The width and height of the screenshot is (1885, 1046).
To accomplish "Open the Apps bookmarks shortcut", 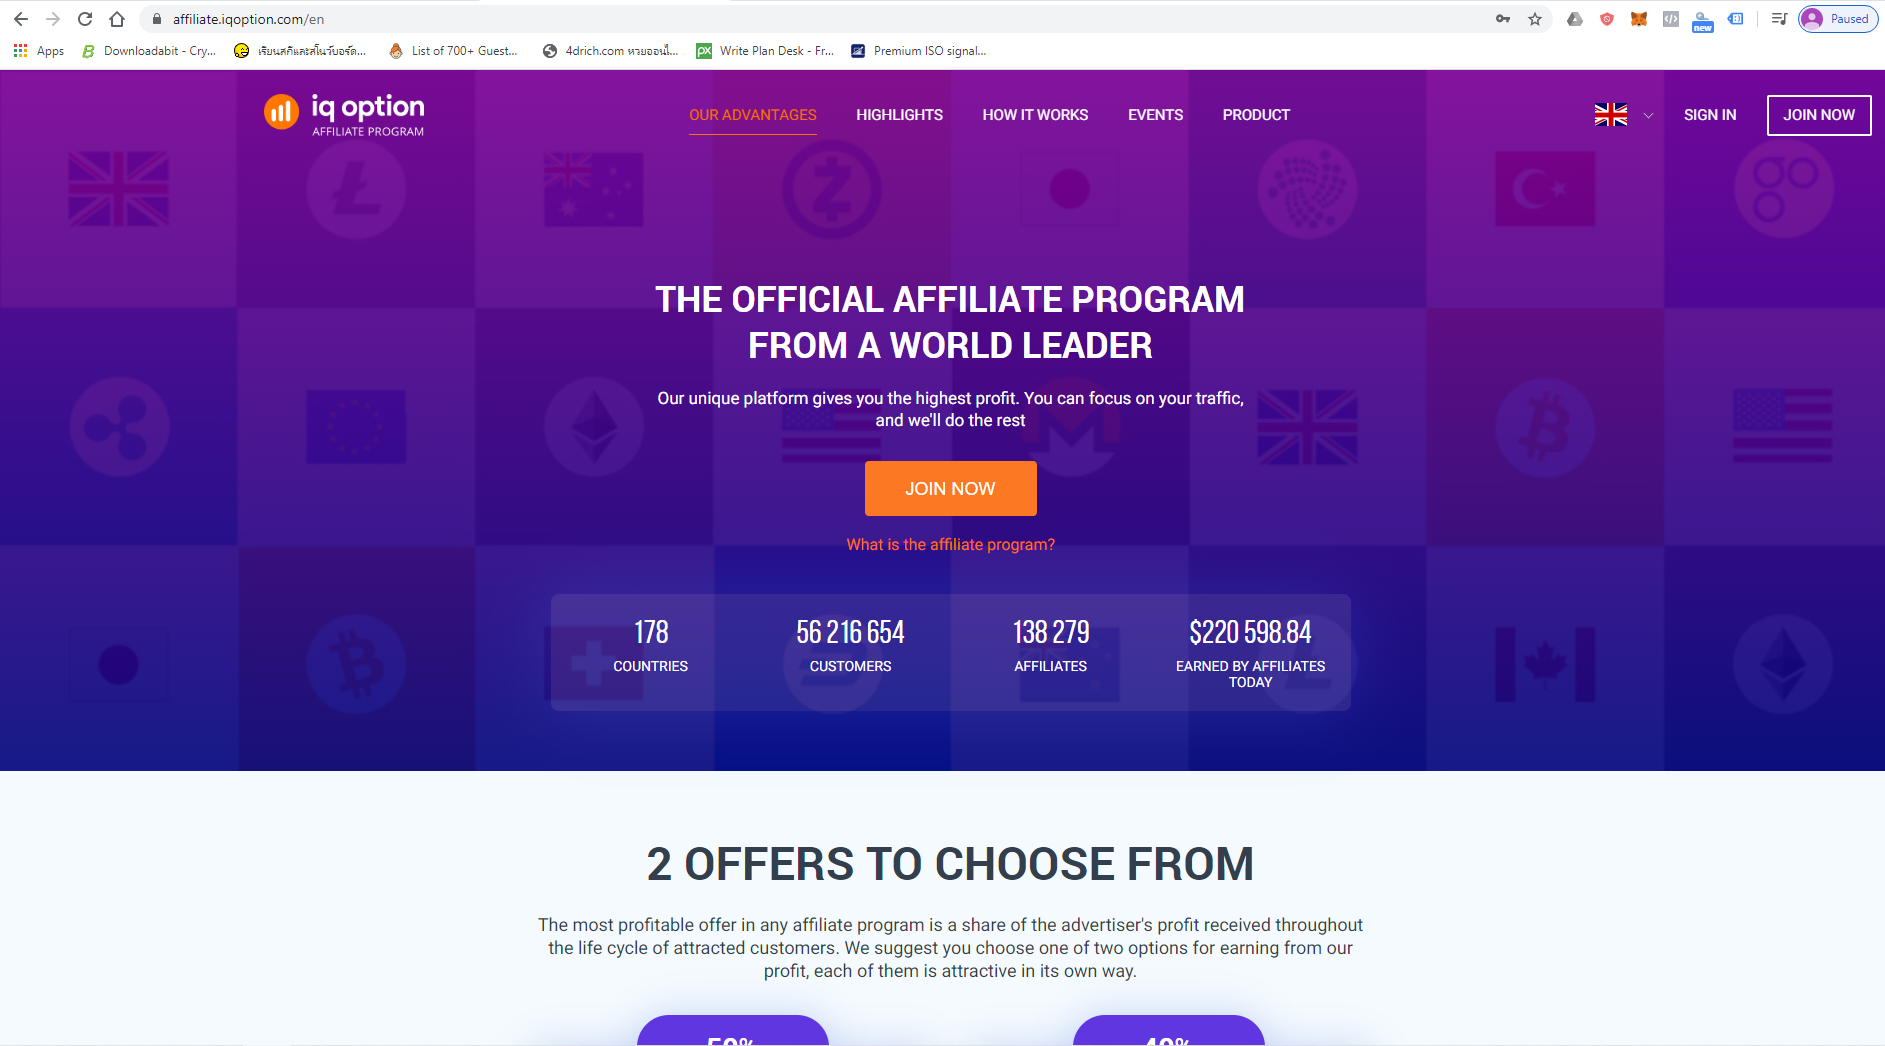I will click(39, 51).
